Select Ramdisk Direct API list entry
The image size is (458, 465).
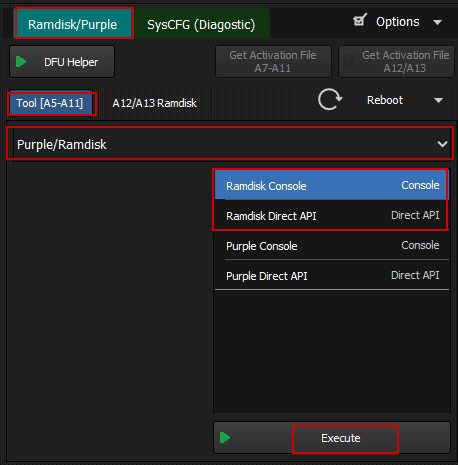click(332, 215)
